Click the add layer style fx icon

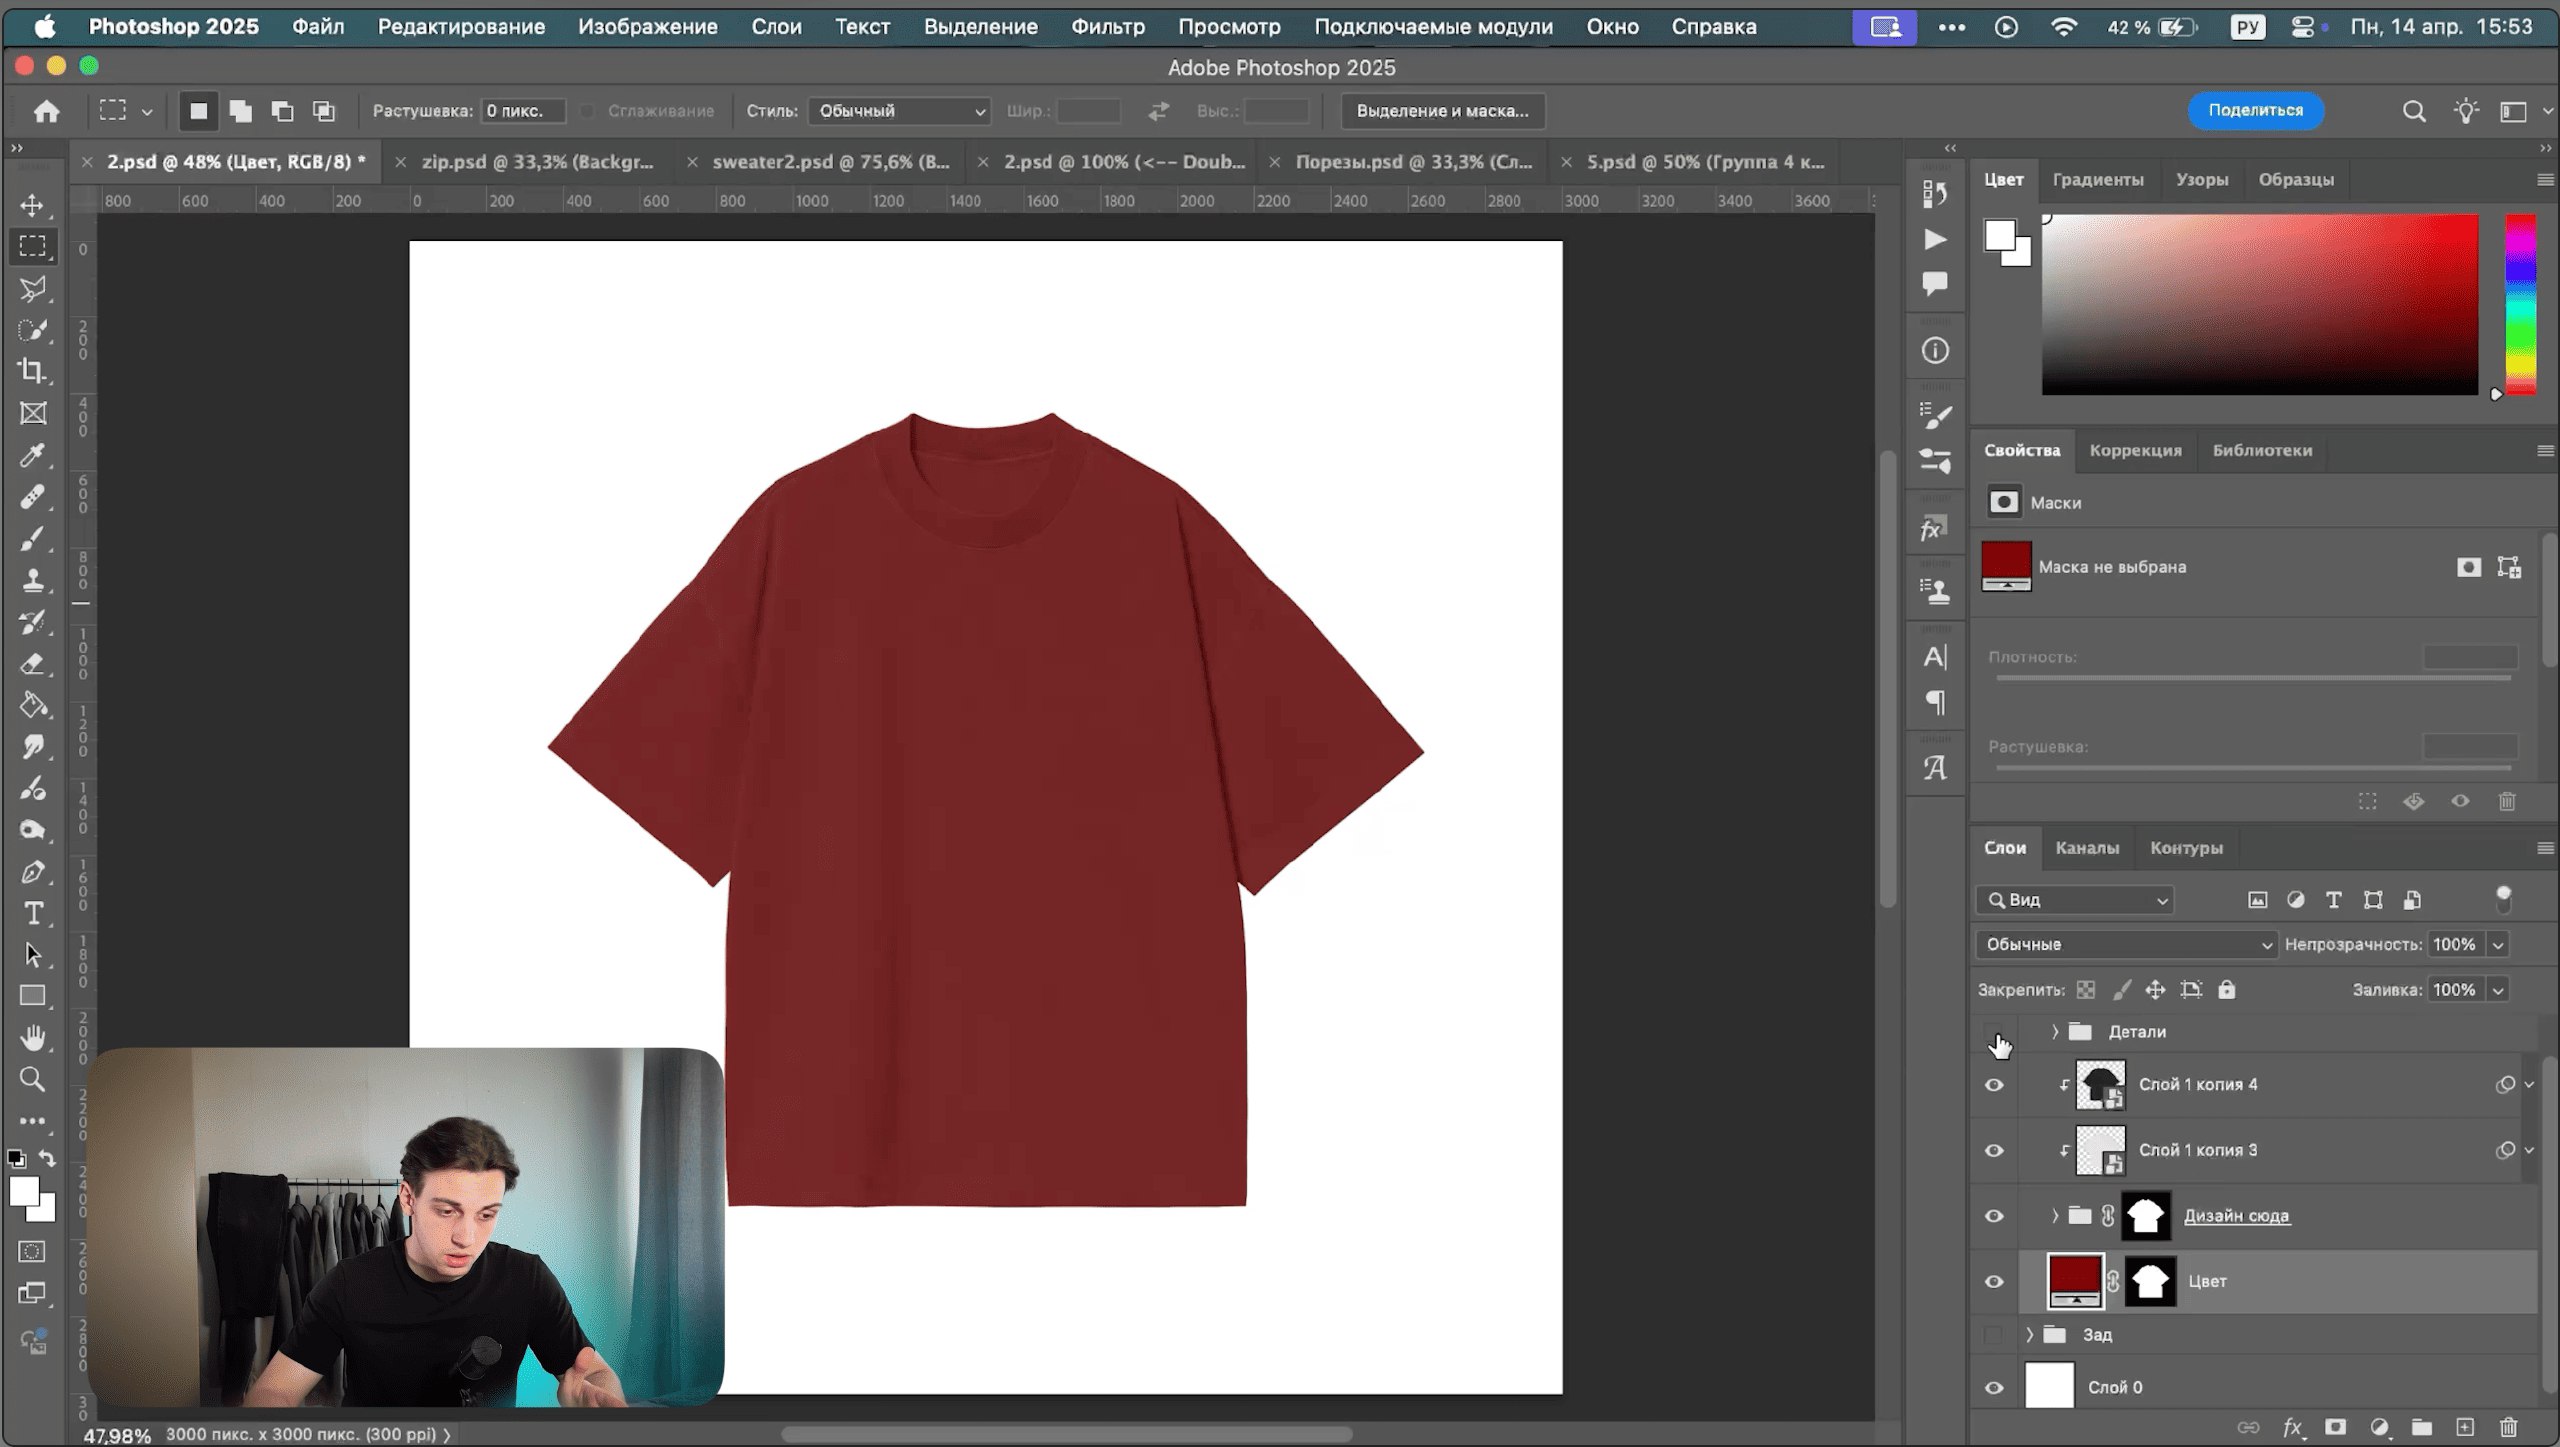2292,1427
